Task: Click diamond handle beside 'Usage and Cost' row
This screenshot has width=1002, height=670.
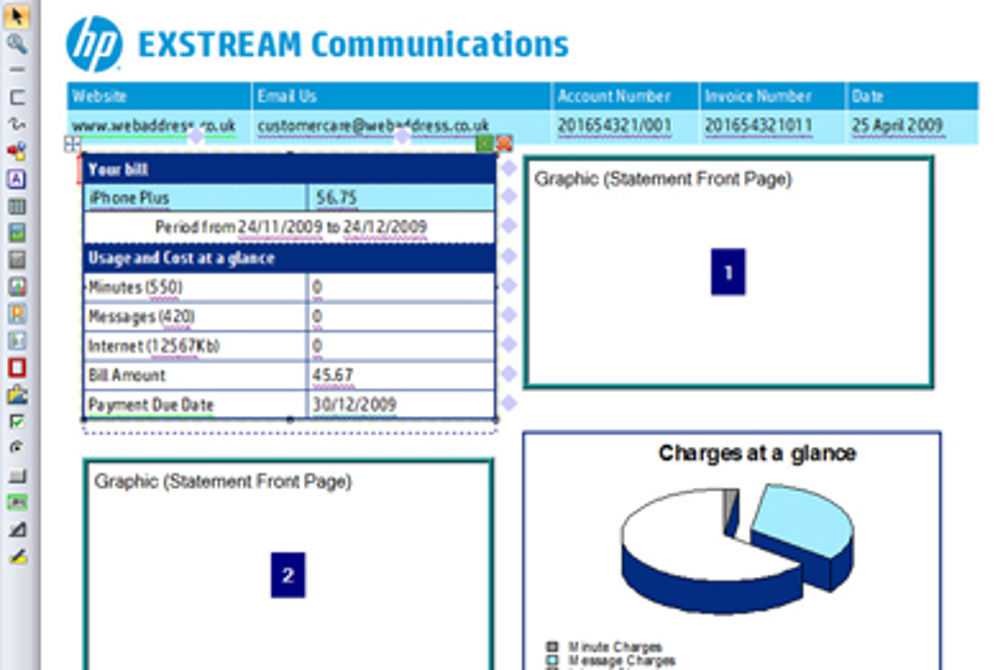Action: point(509,256)
